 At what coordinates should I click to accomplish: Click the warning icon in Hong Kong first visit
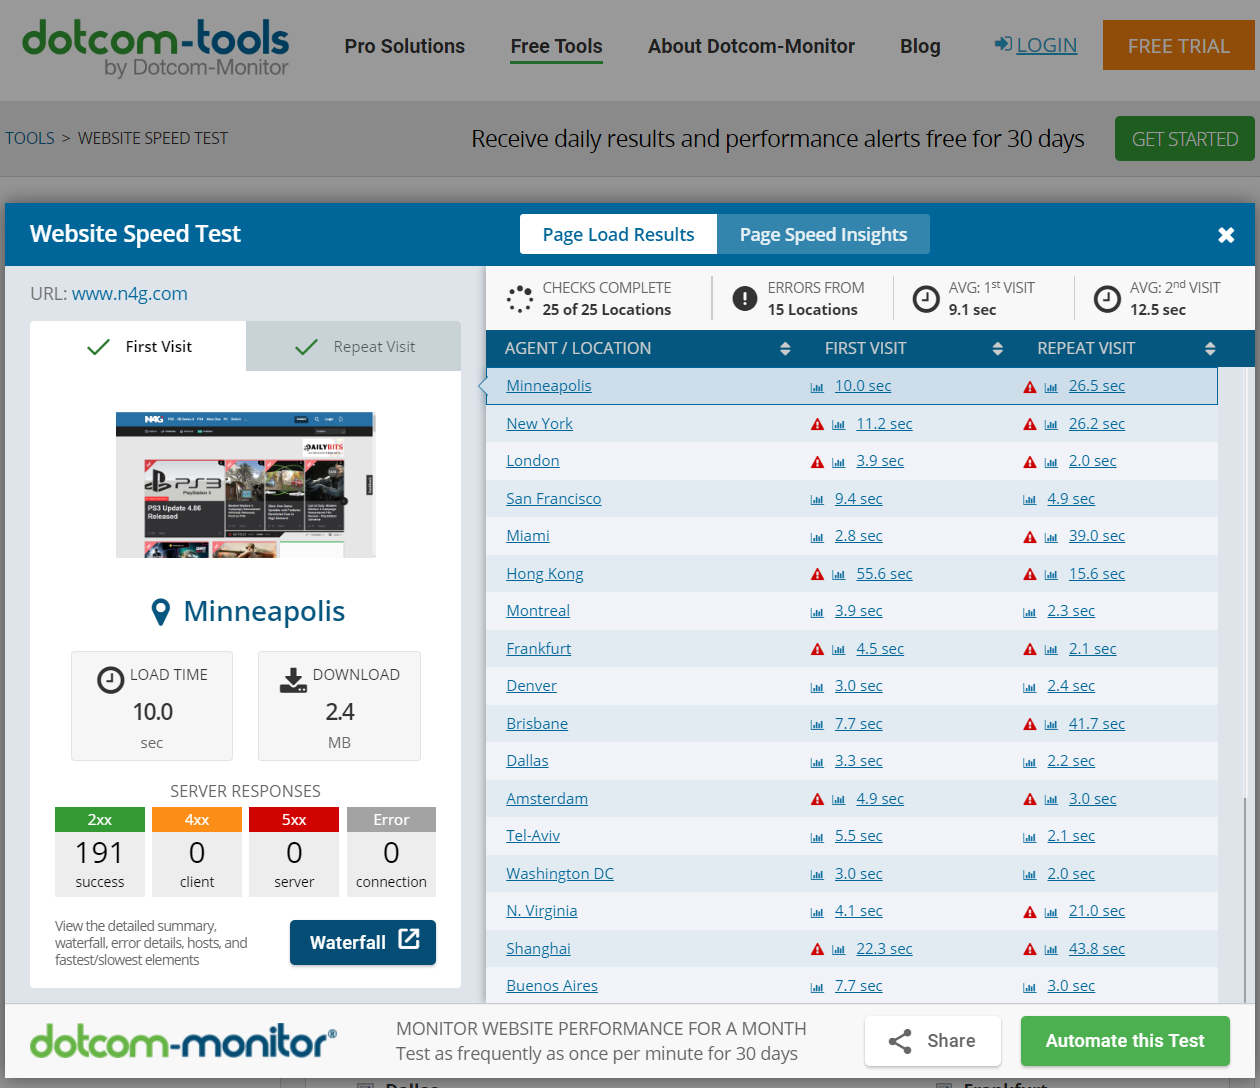click(x=817, y=574)
